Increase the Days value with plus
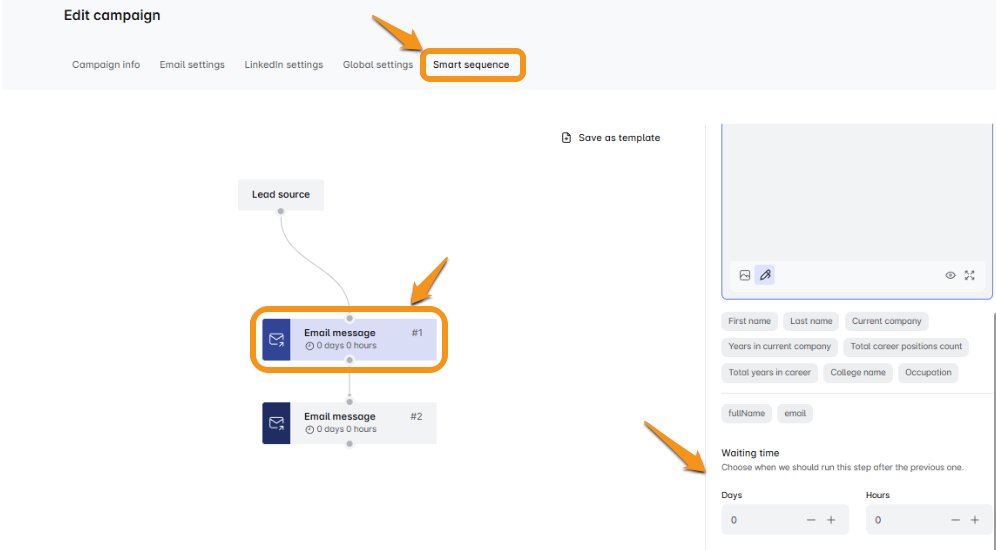Image resolution: width=996 pixels, height=550 pixels. (x=831, y=520)
